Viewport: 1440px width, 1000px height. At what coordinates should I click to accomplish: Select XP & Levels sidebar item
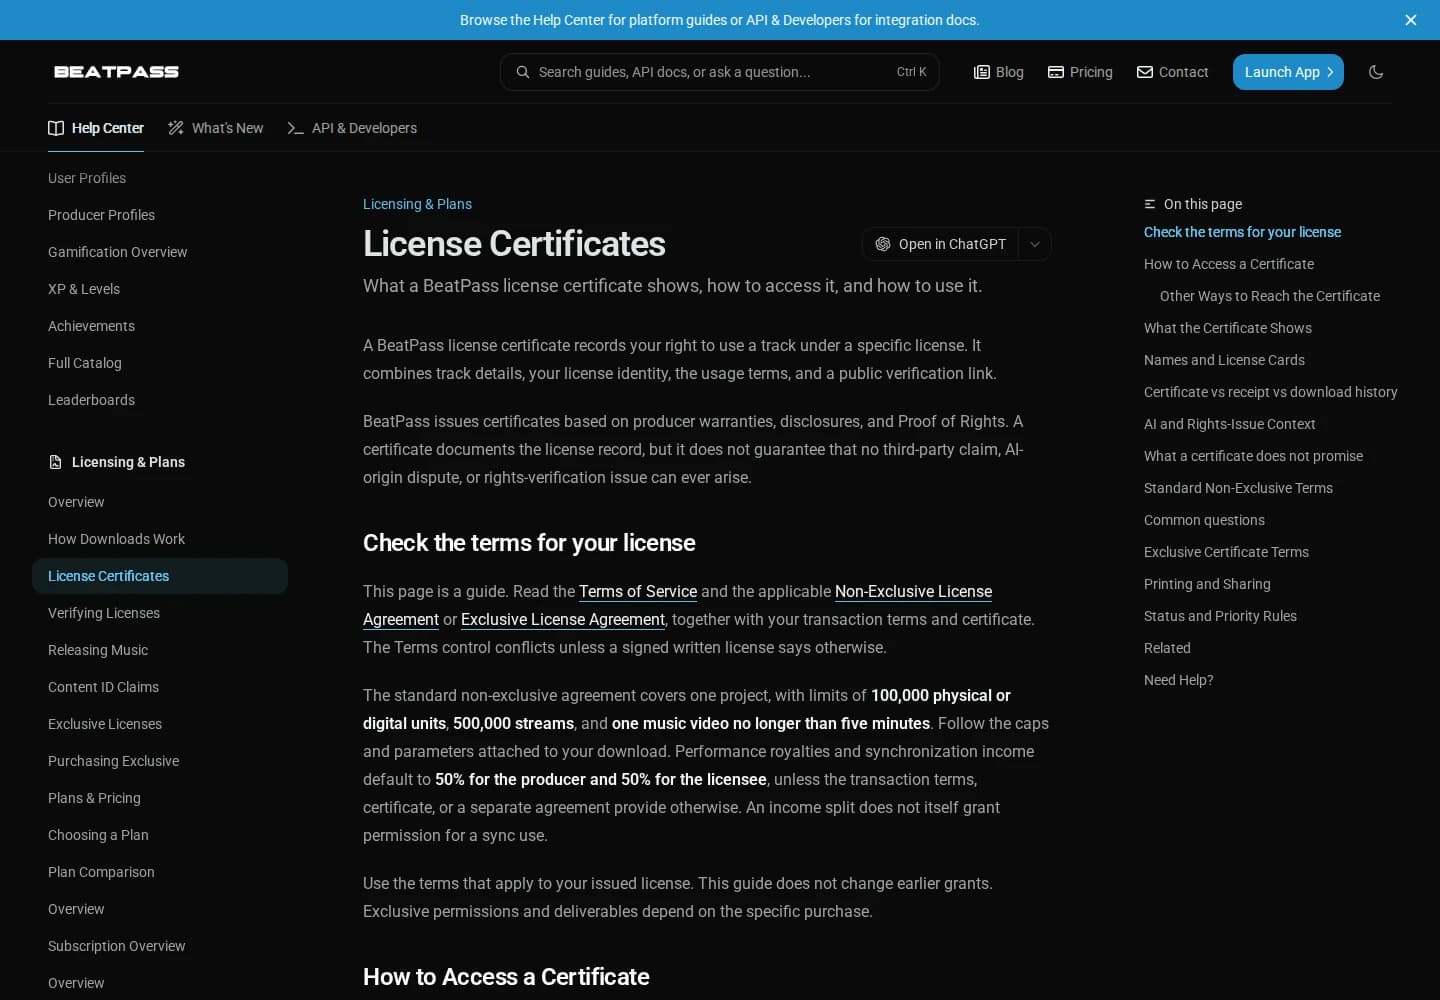(x=84, y=289)
